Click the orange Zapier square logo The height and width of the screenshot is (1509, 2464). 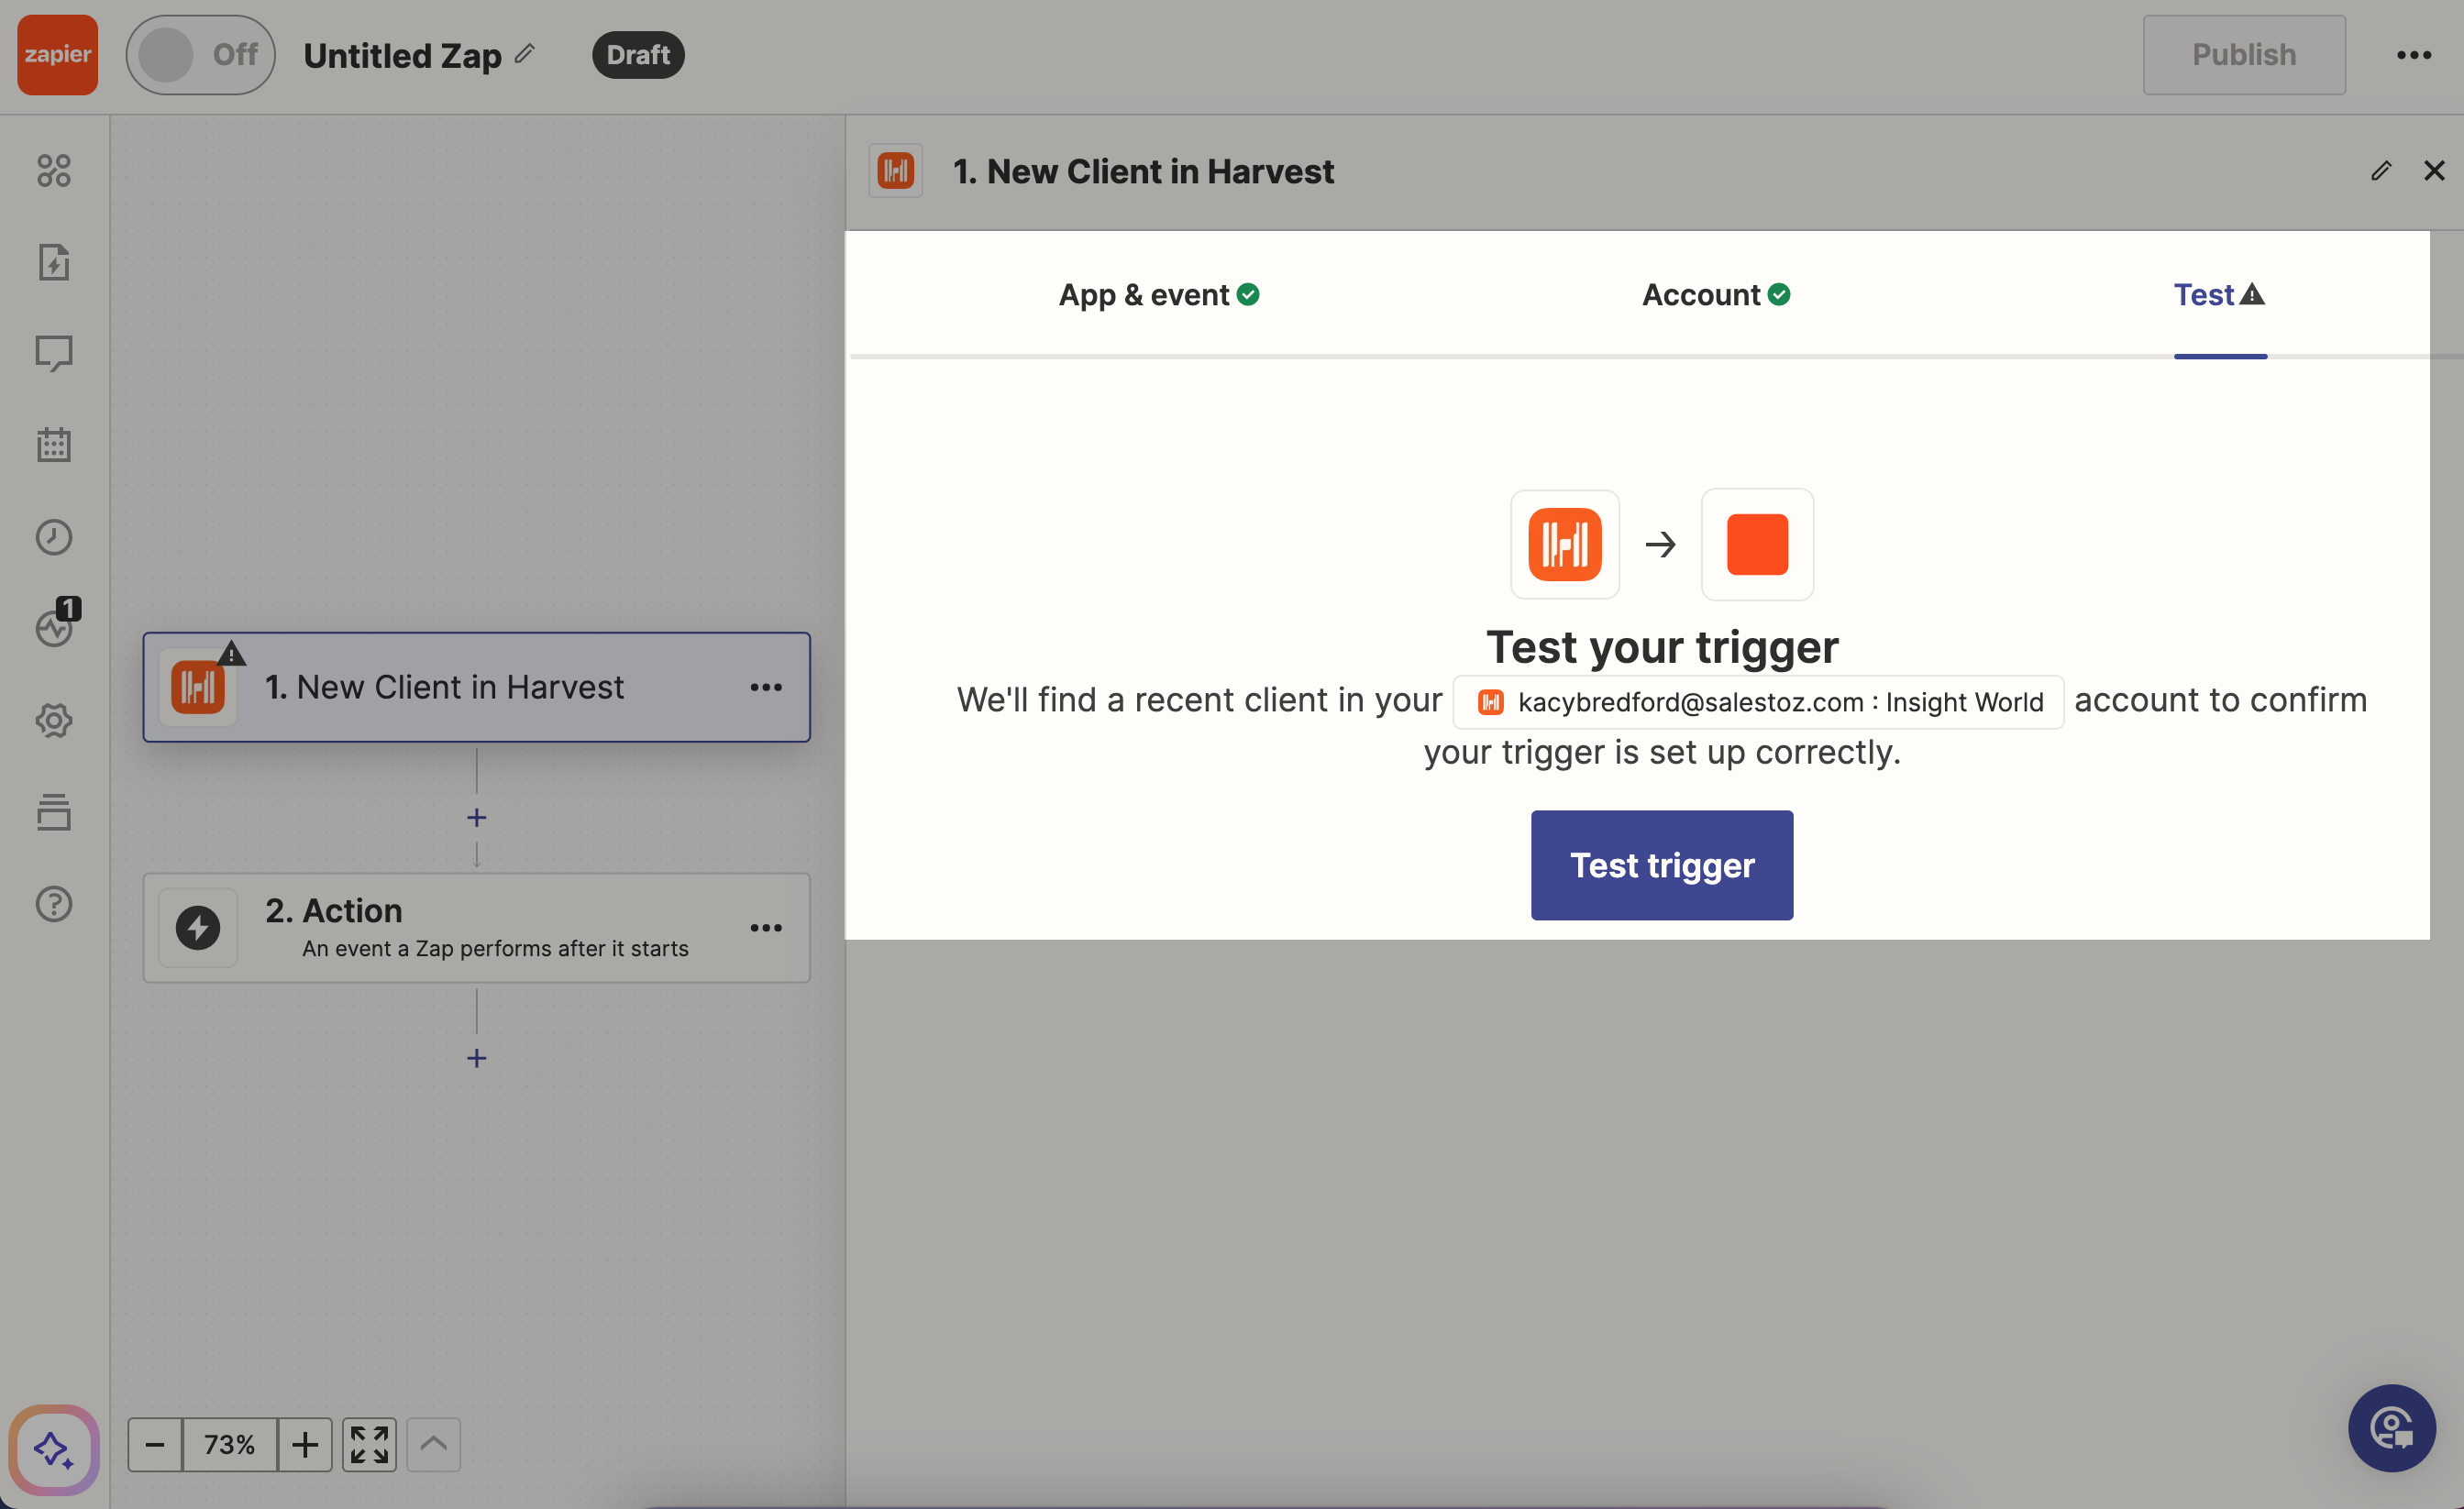[1757, 544]
